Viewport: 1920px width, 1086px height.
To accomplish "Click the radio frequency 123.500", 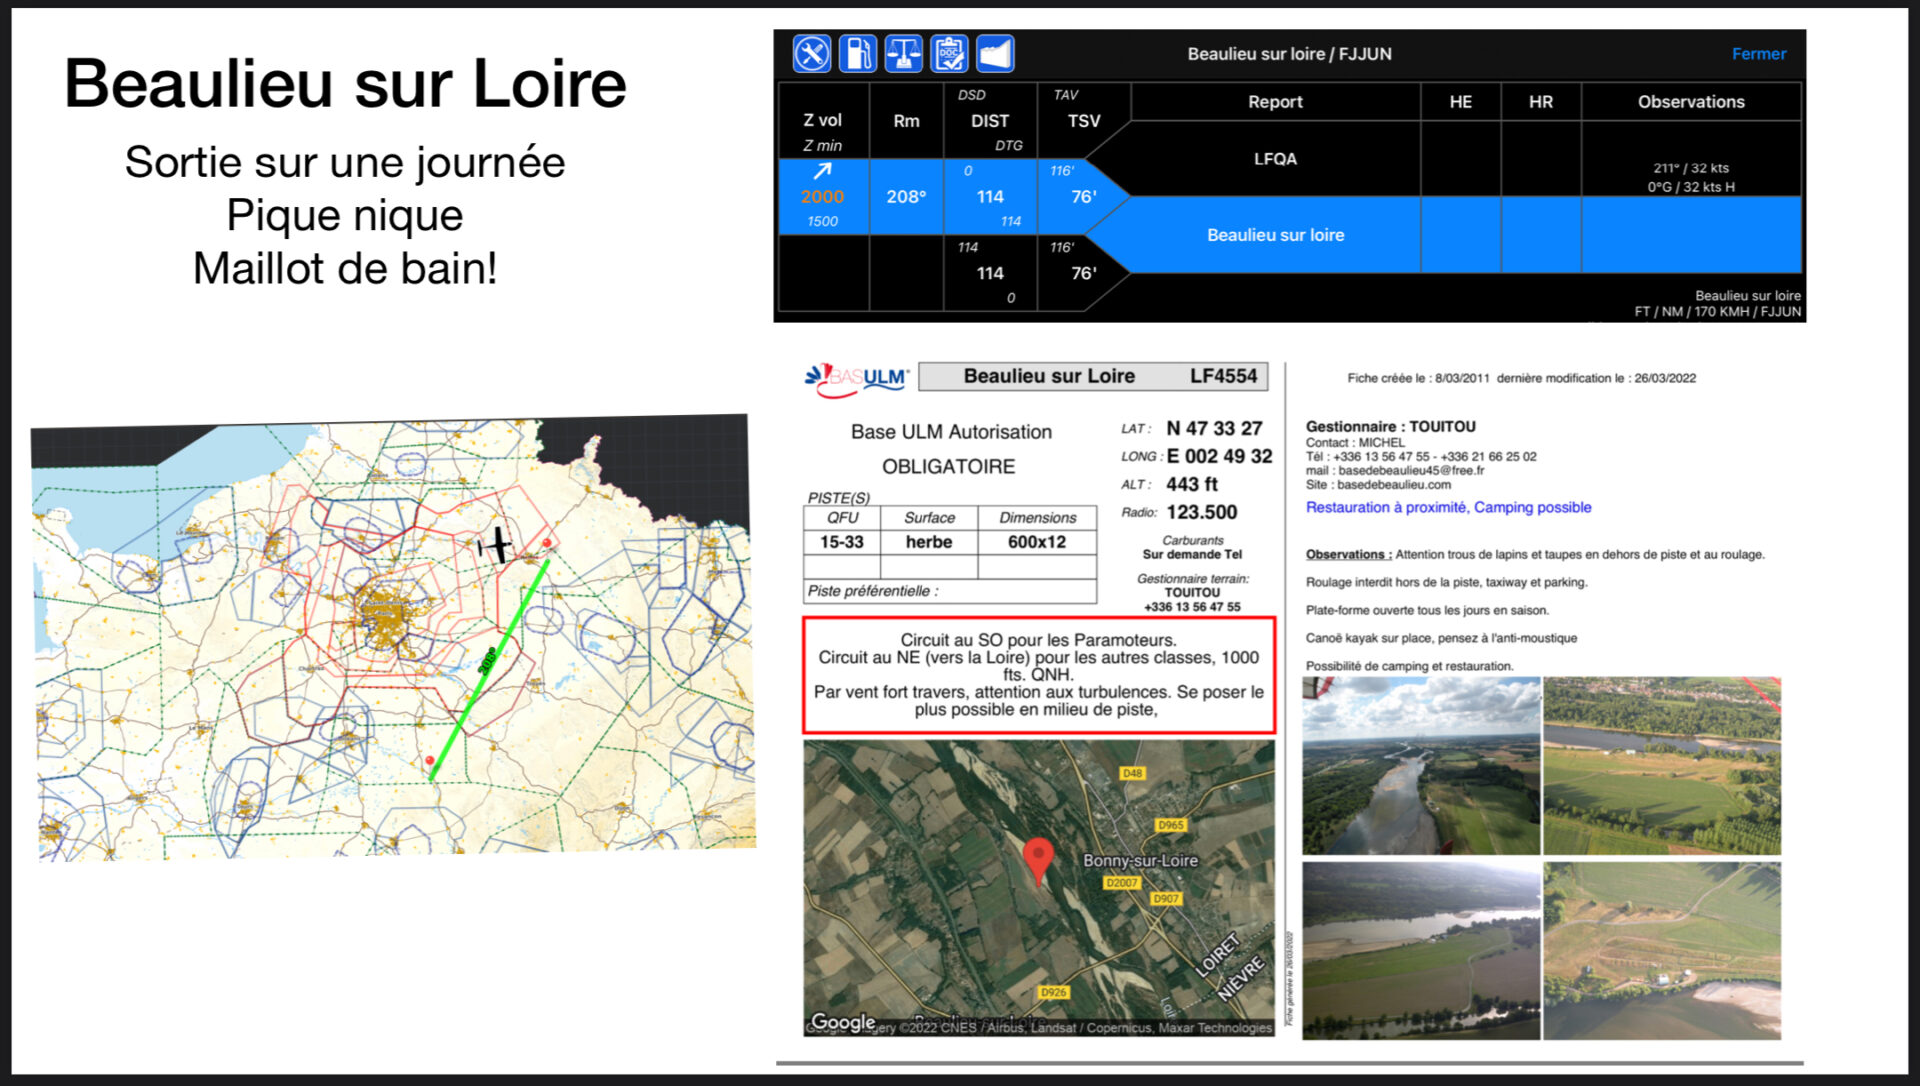I will (1201, 512).
